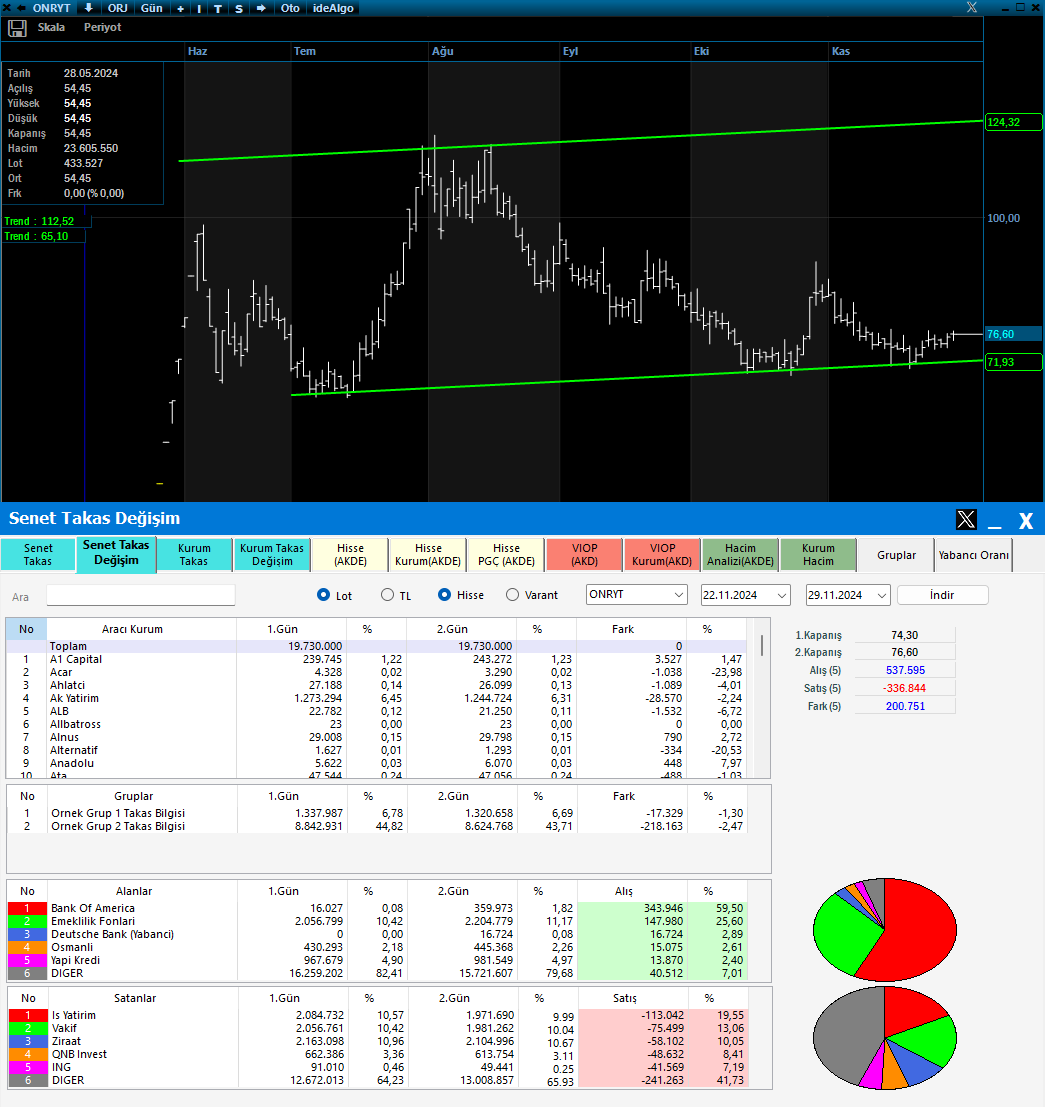This screenshot has height=1107, width=1045.
Task: Select the Varant radio button
Action: coord(513,594)
